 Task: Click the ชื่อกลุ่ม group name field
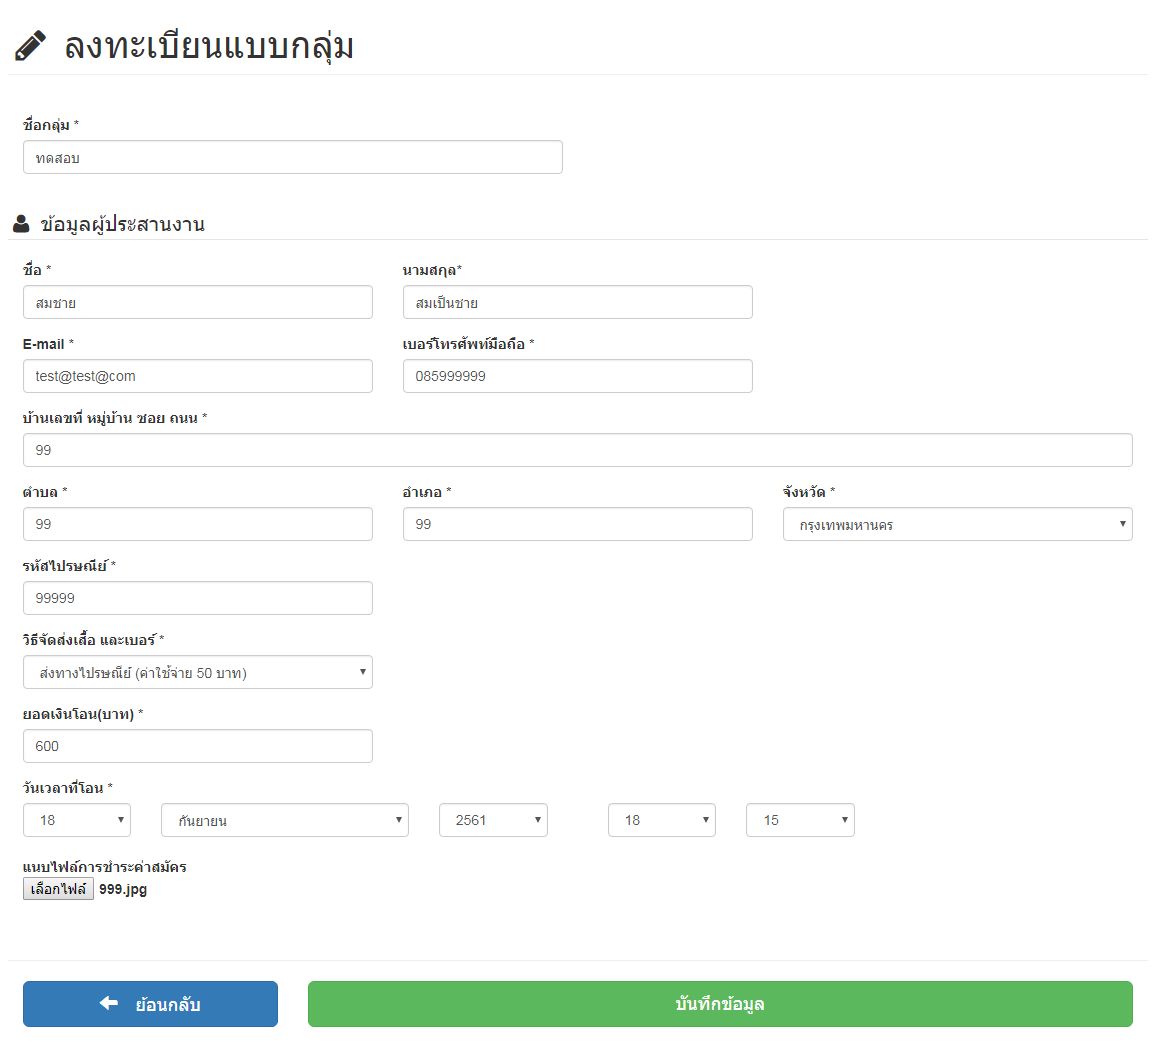click(x=292, y=157)
